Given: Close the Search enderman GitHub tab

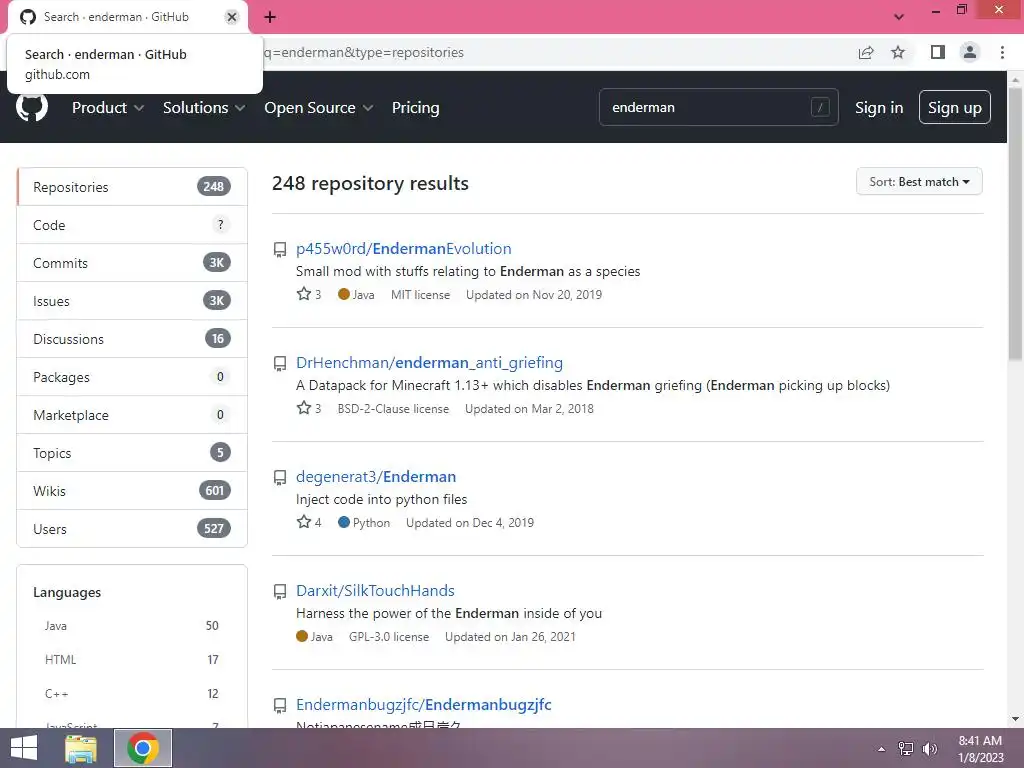Looking at the screenshot, I should (x=232, y=17).
